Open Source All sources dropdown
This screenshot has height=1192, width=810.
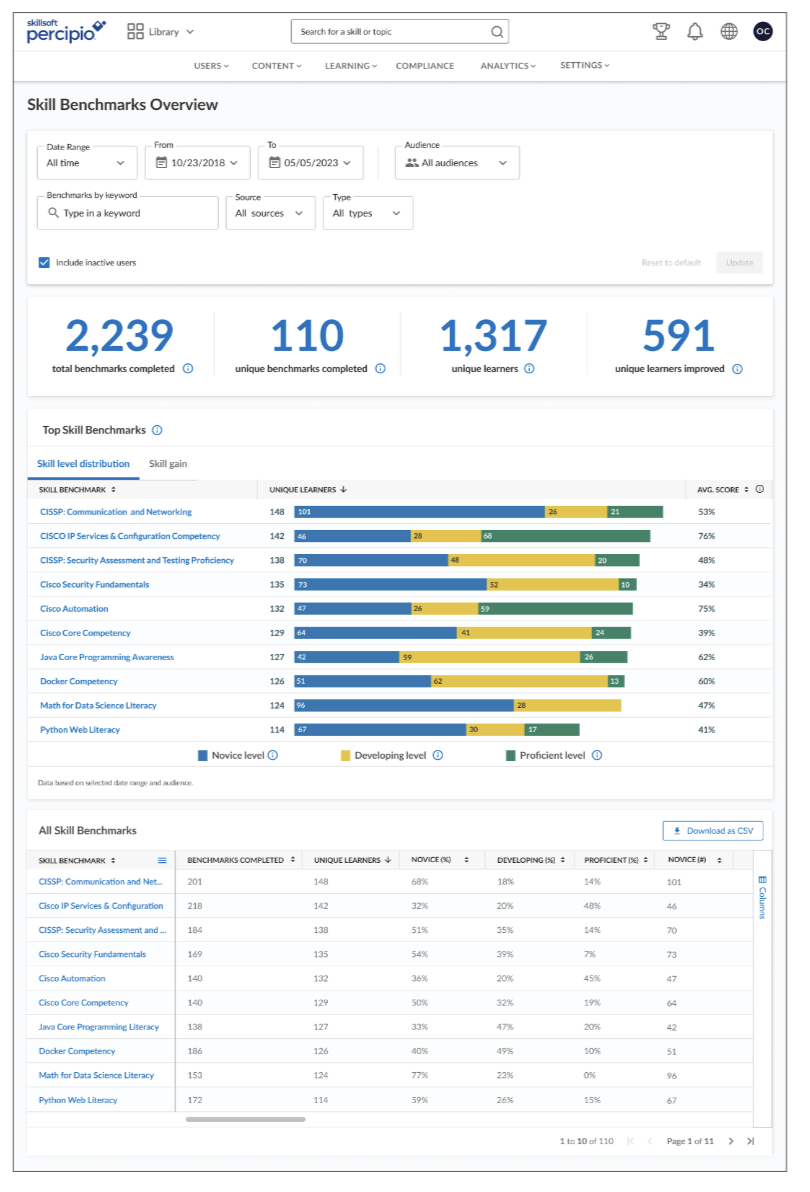coord(270,213)
